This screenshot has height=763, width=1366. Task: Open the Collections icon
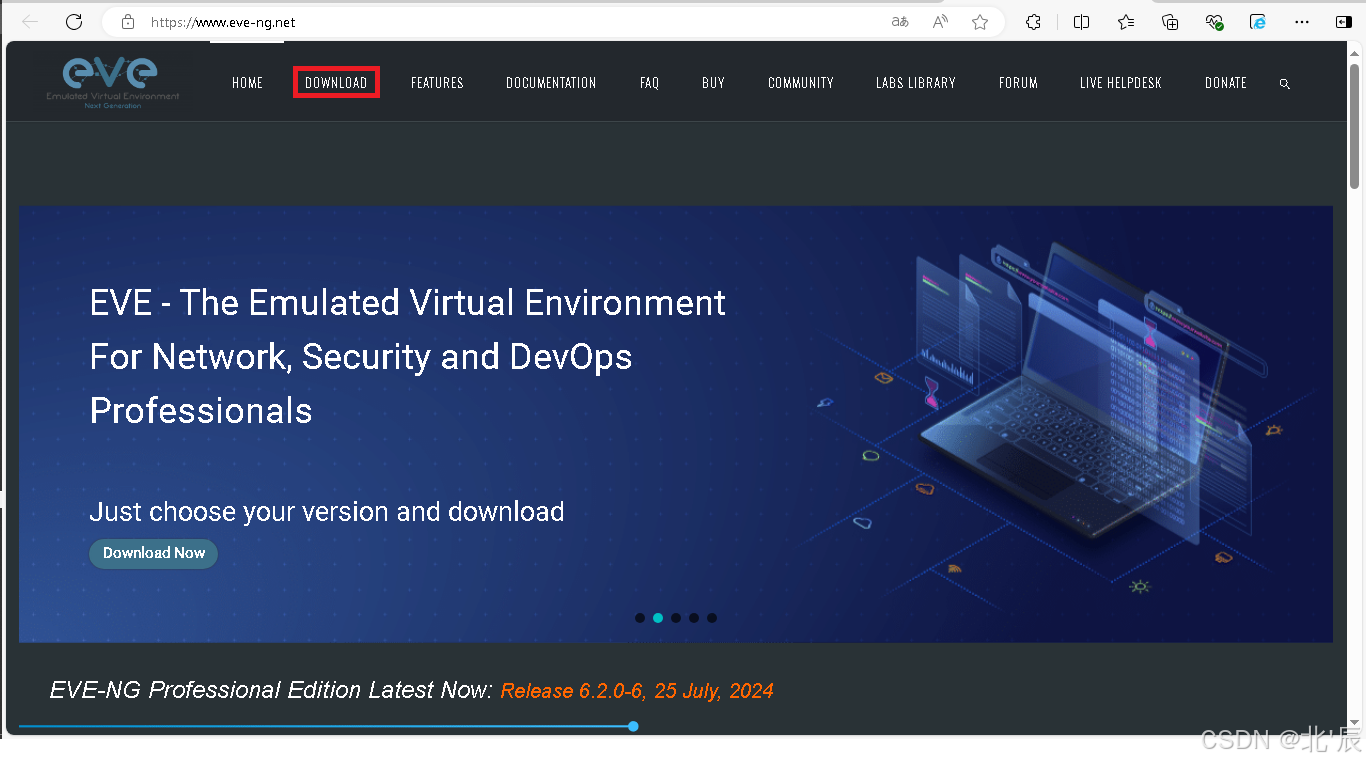1170,21
